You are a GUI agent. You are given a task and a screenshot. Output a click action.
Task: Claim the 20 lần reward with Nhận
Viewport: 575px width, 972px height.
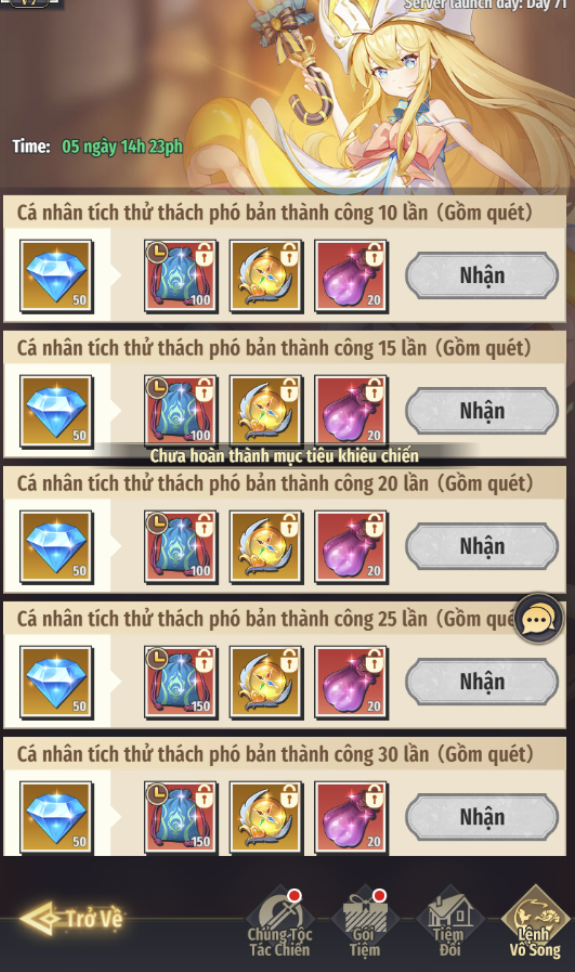[482, 546]
